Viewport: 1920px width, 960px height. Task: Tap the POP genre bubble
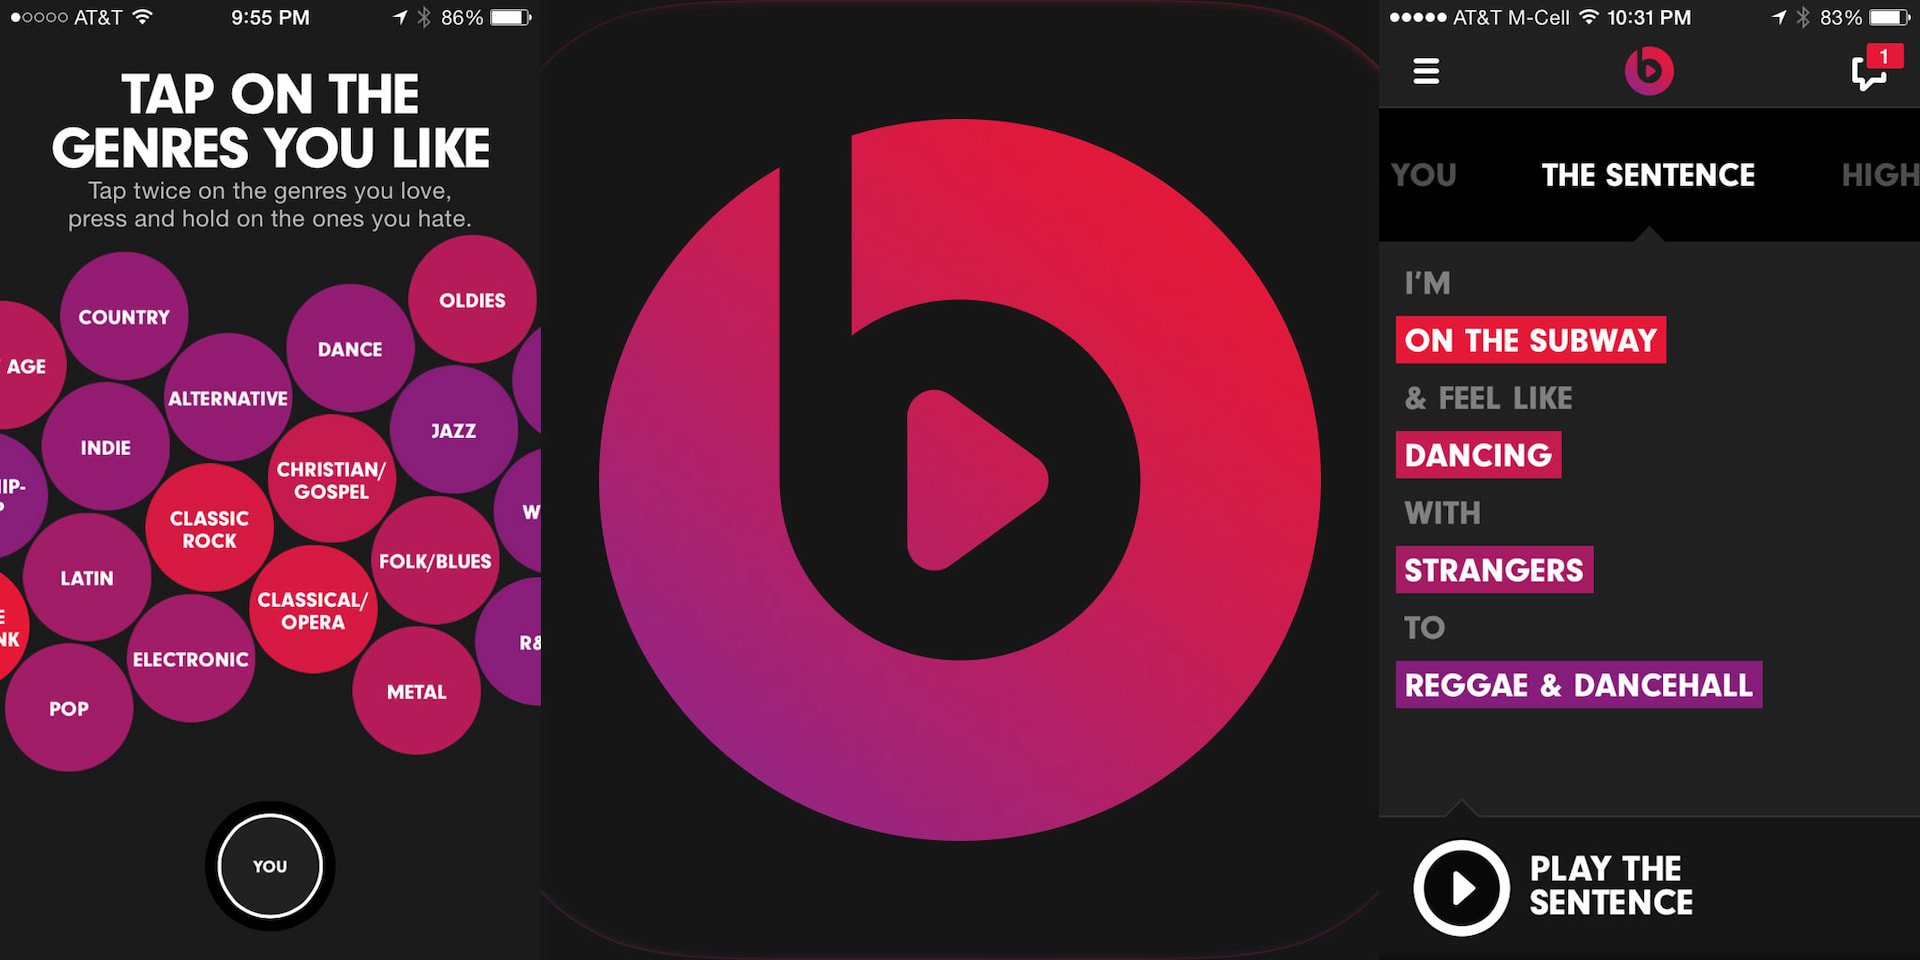click(69, 707)
